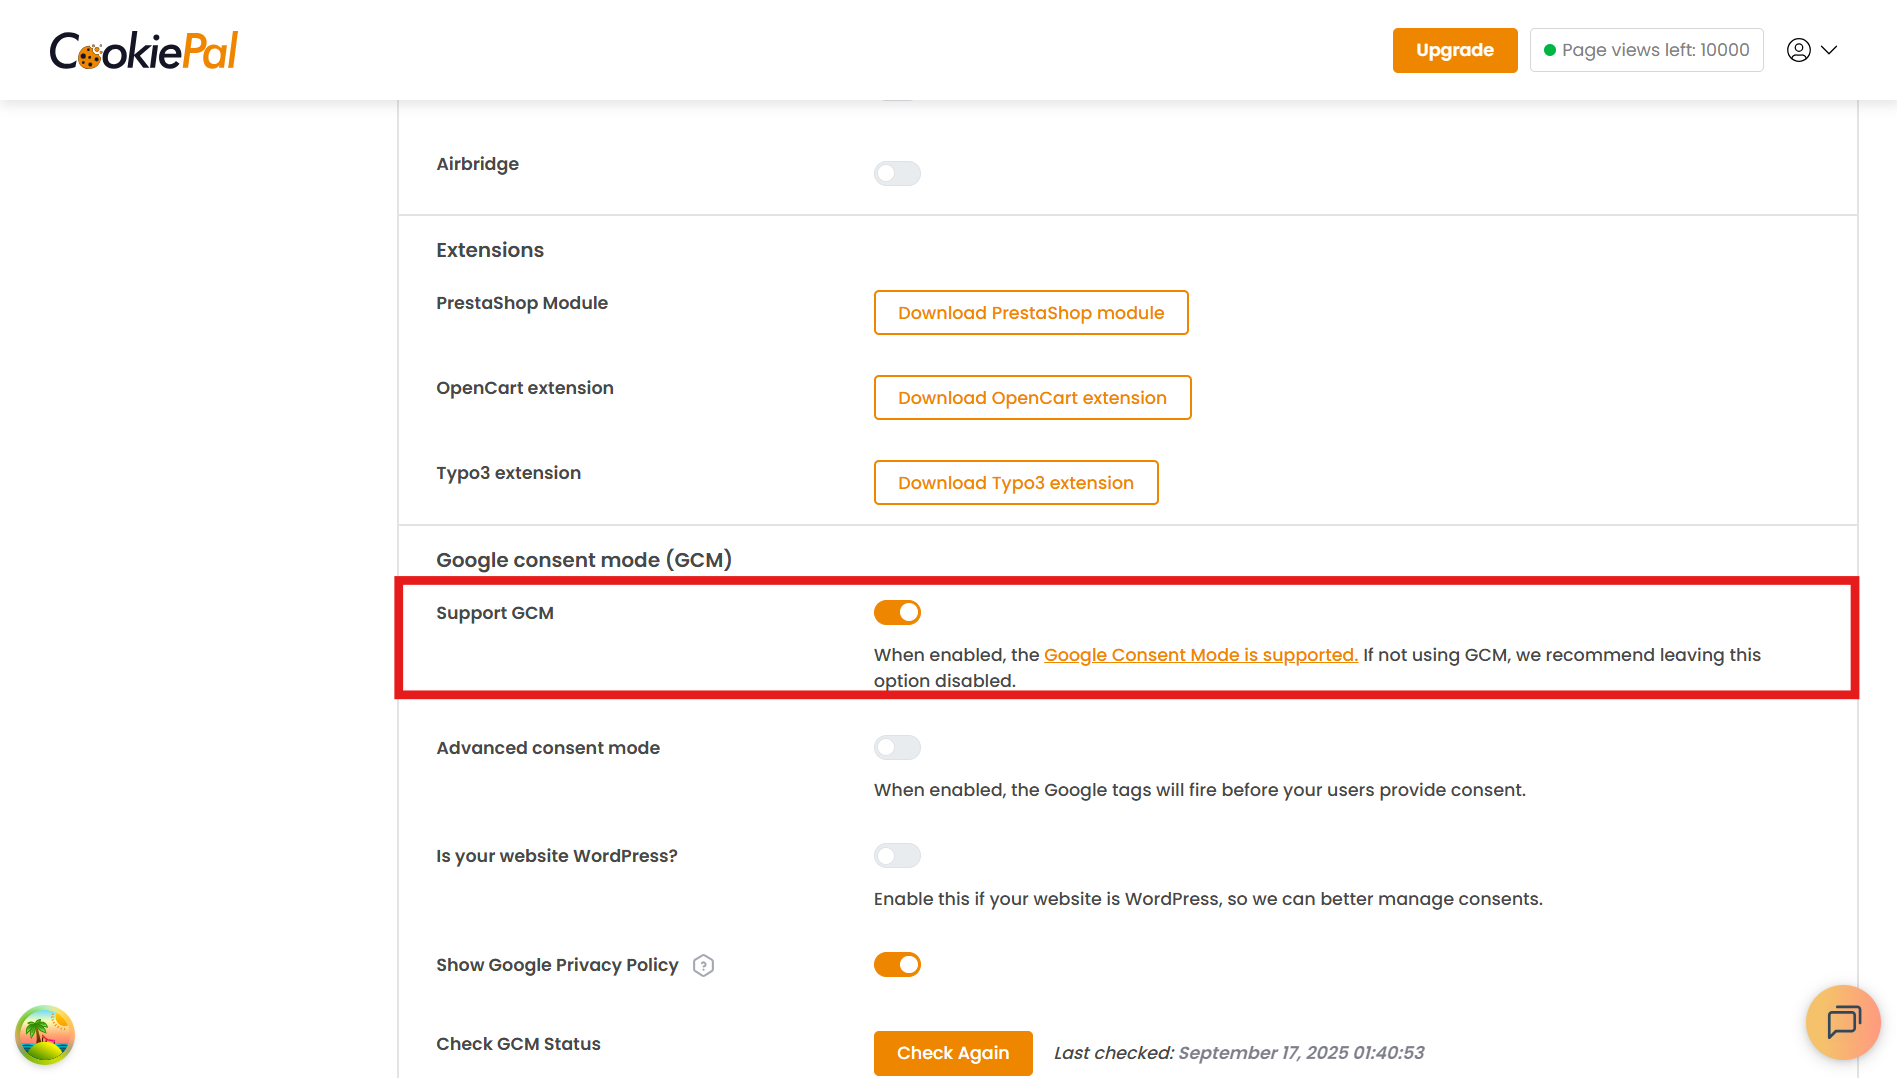Enable the Is your website WordPress toggle
This screenshot has width=1897, height=1078.
pyautogui.click(x=897, y=855)
